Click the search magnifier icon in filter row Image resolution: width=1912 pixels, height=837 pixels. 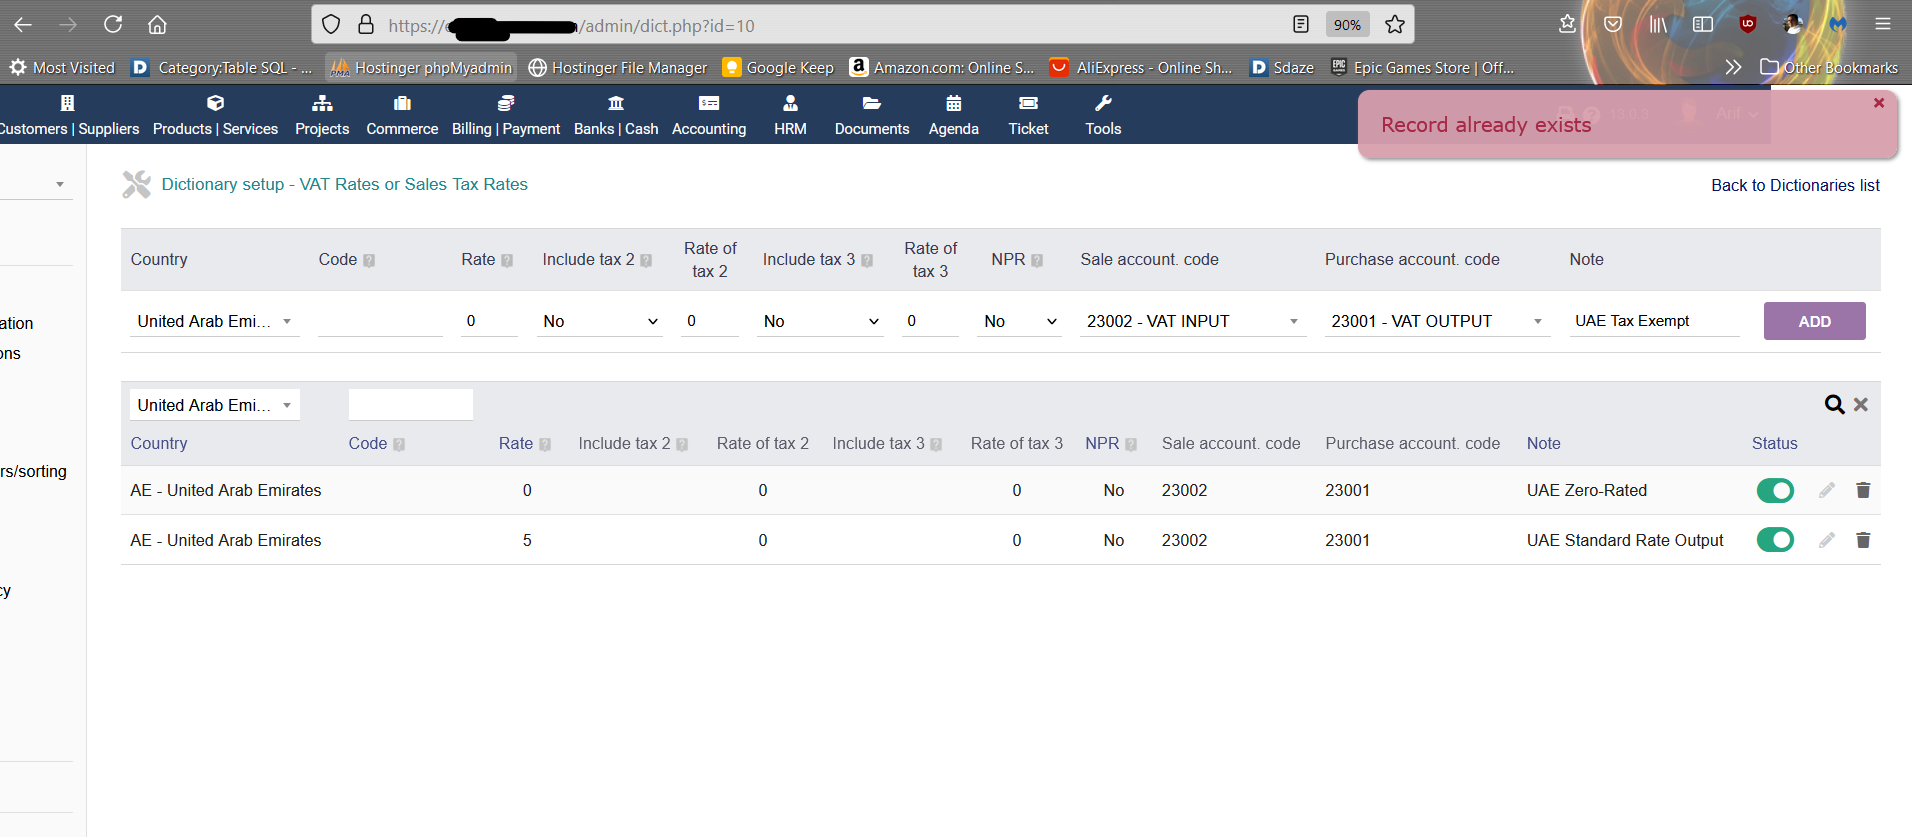coord(1834,404)
